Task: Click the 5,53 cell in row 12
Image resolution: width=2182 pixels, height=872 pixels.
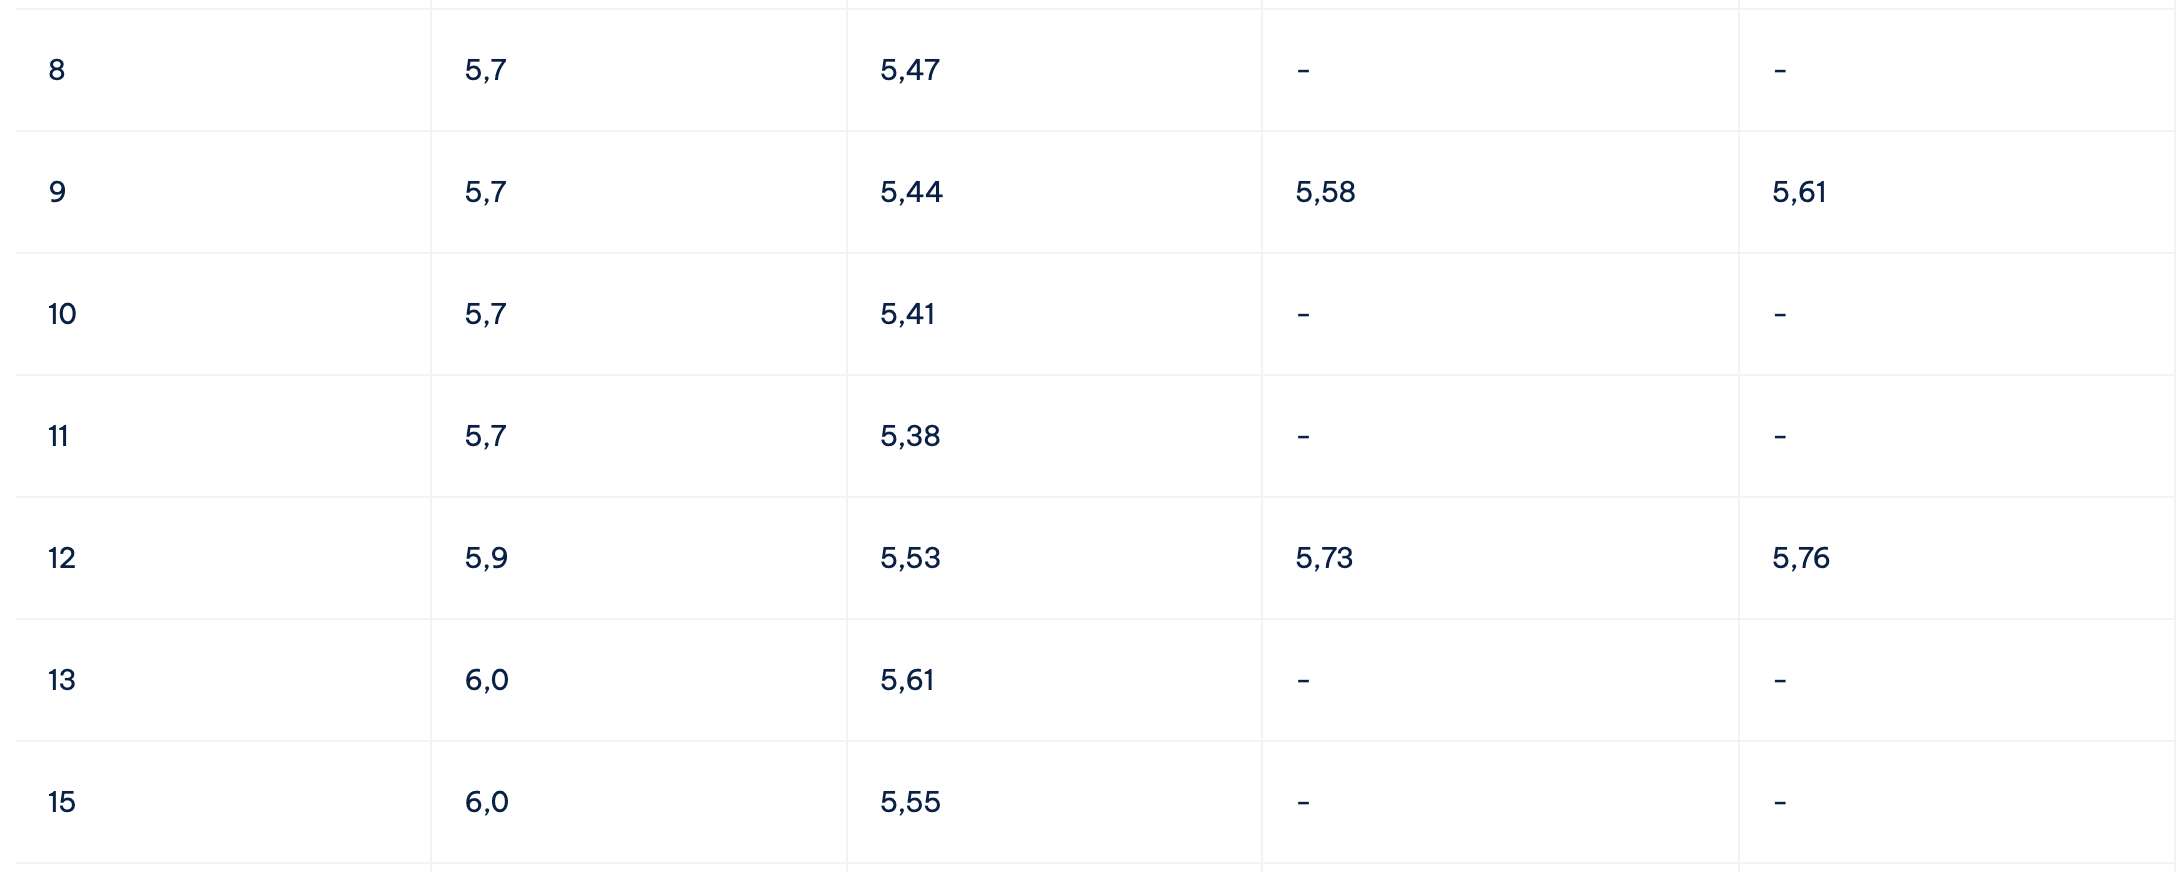Action: (1054, 558)
